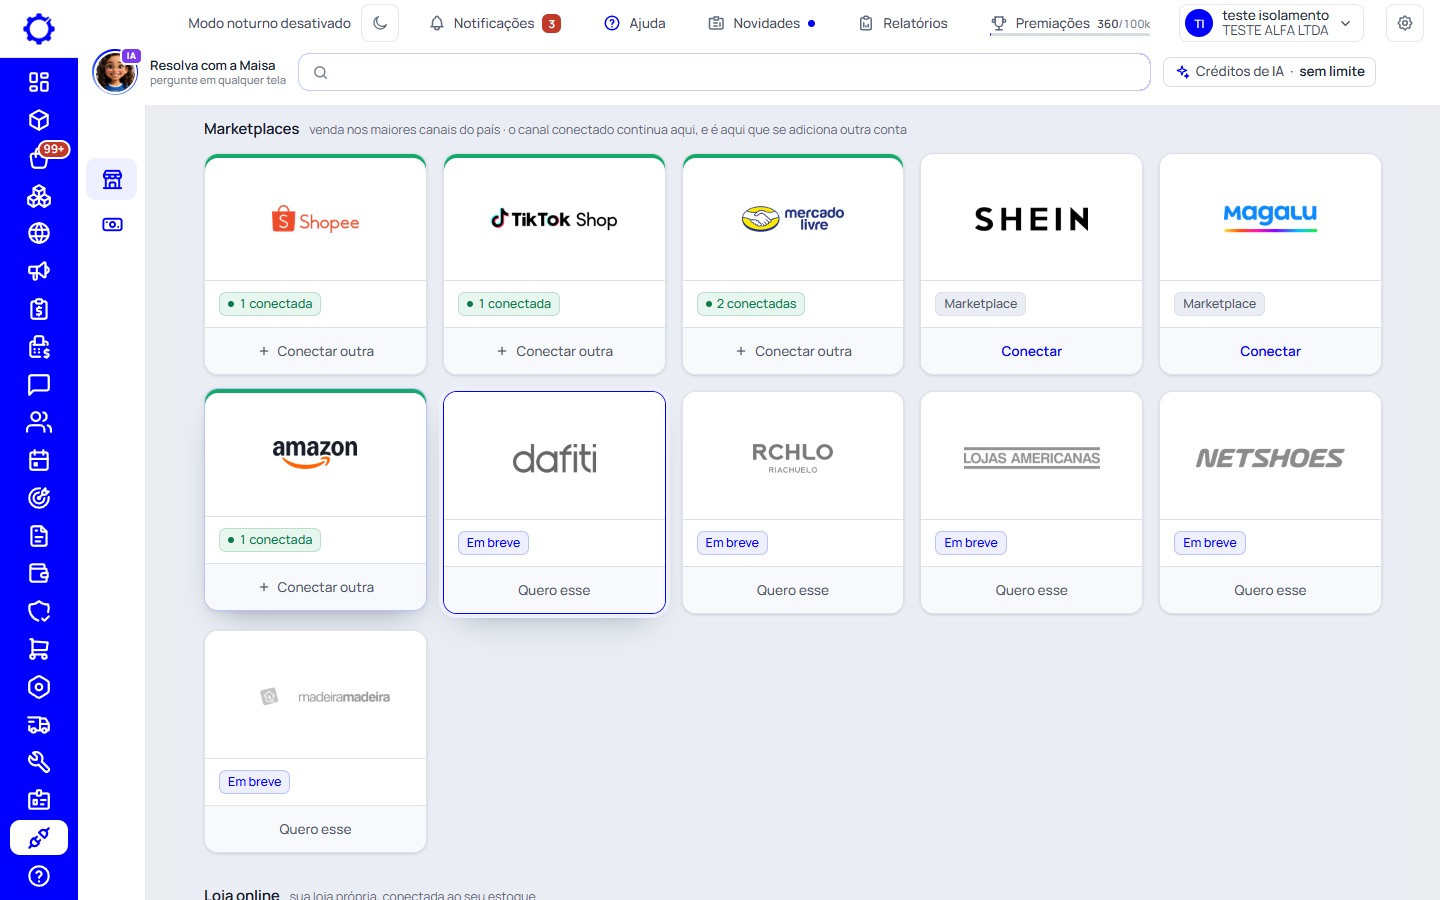This screenshot has width=1440, height=900.
Task: Expand the teste isolamento account dropdown
Action: click(x=1271, y=23)
